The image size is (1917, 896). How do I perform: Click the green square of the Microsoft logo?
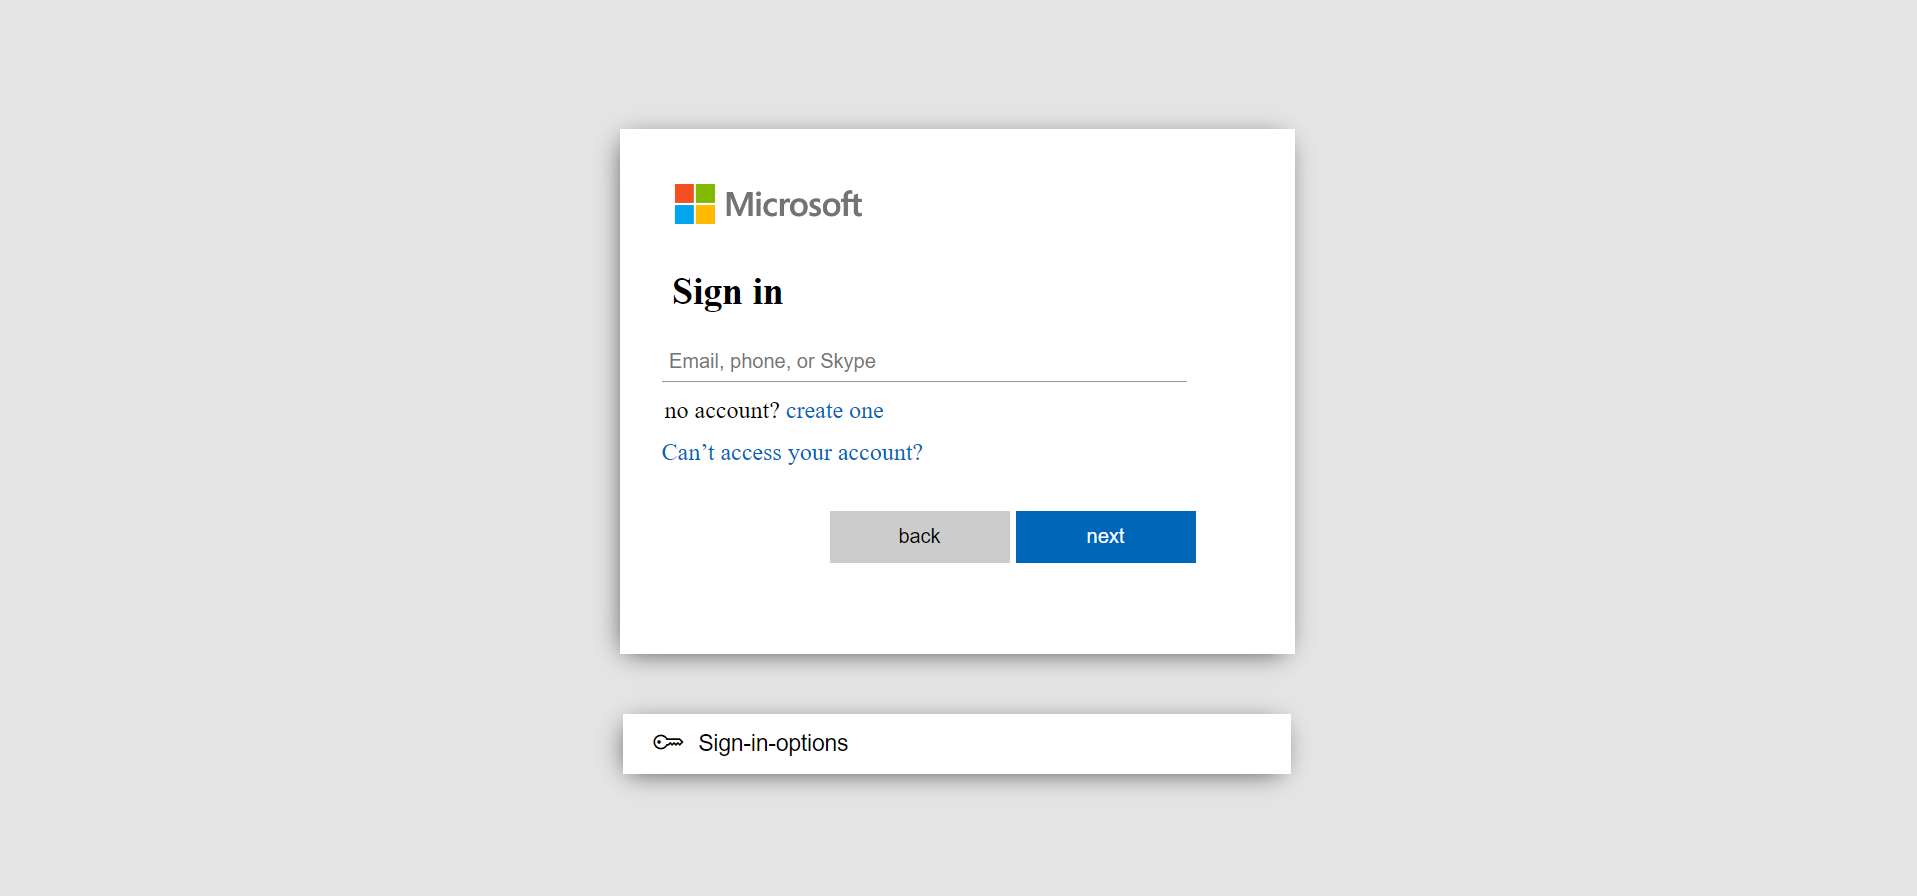(705, 193)
